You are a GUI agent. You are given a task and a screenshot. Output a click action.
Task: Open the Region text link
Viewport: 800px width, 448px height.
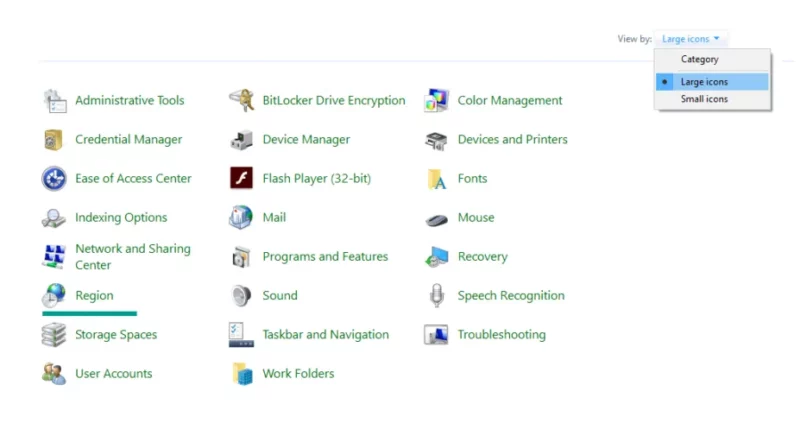pos(94,295)
